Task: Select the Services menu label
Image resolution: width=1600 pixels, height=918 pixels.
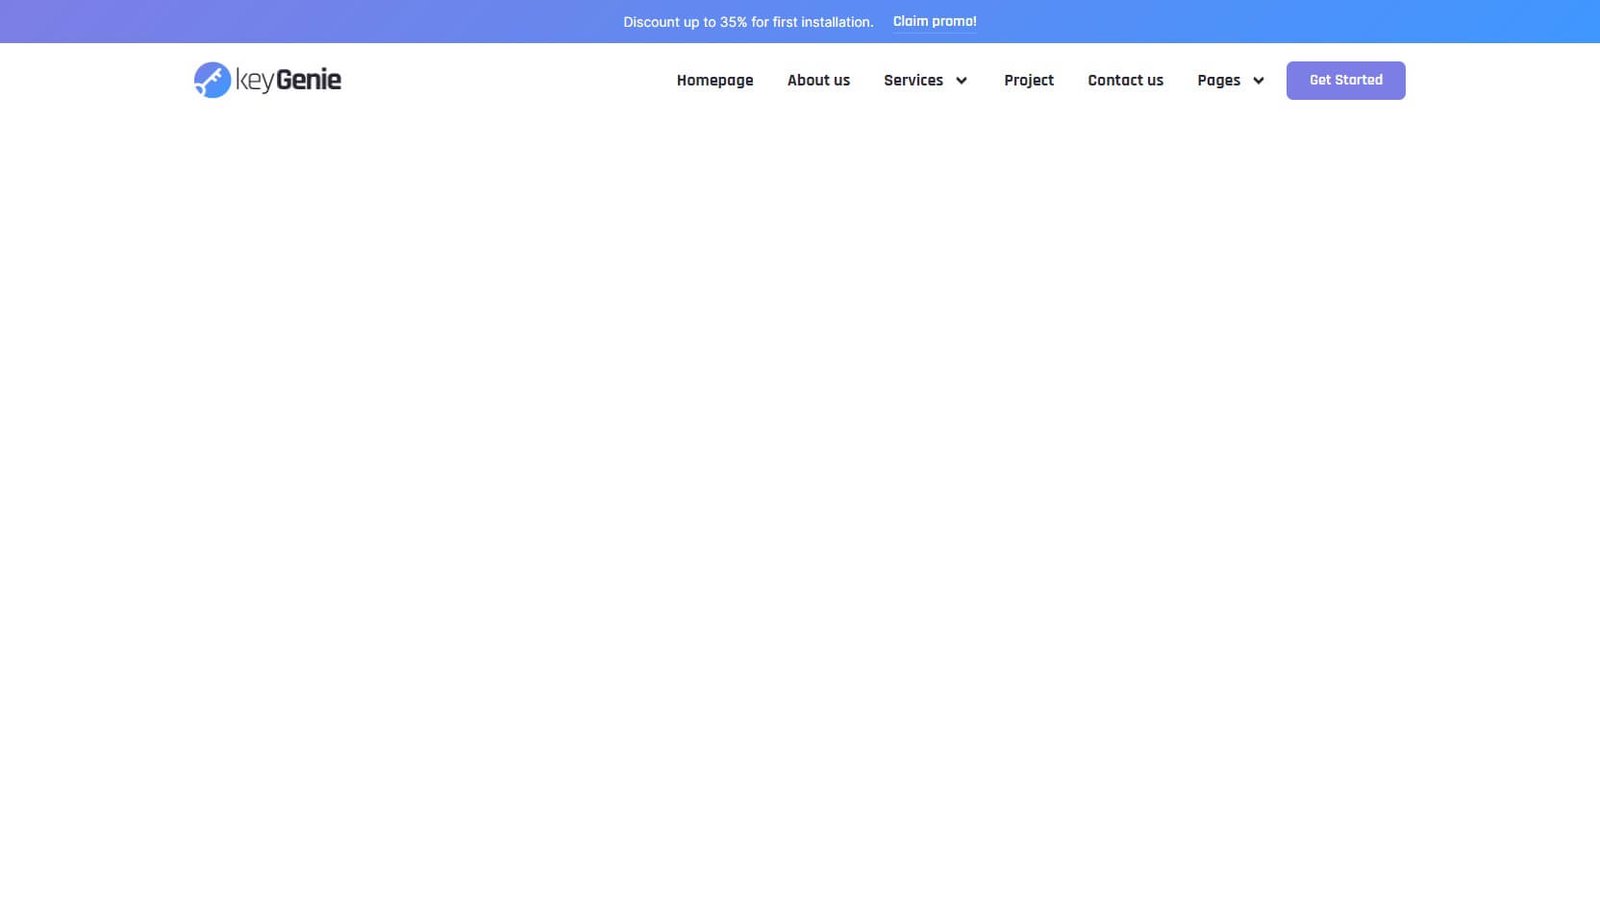Action: pos(912,81)
